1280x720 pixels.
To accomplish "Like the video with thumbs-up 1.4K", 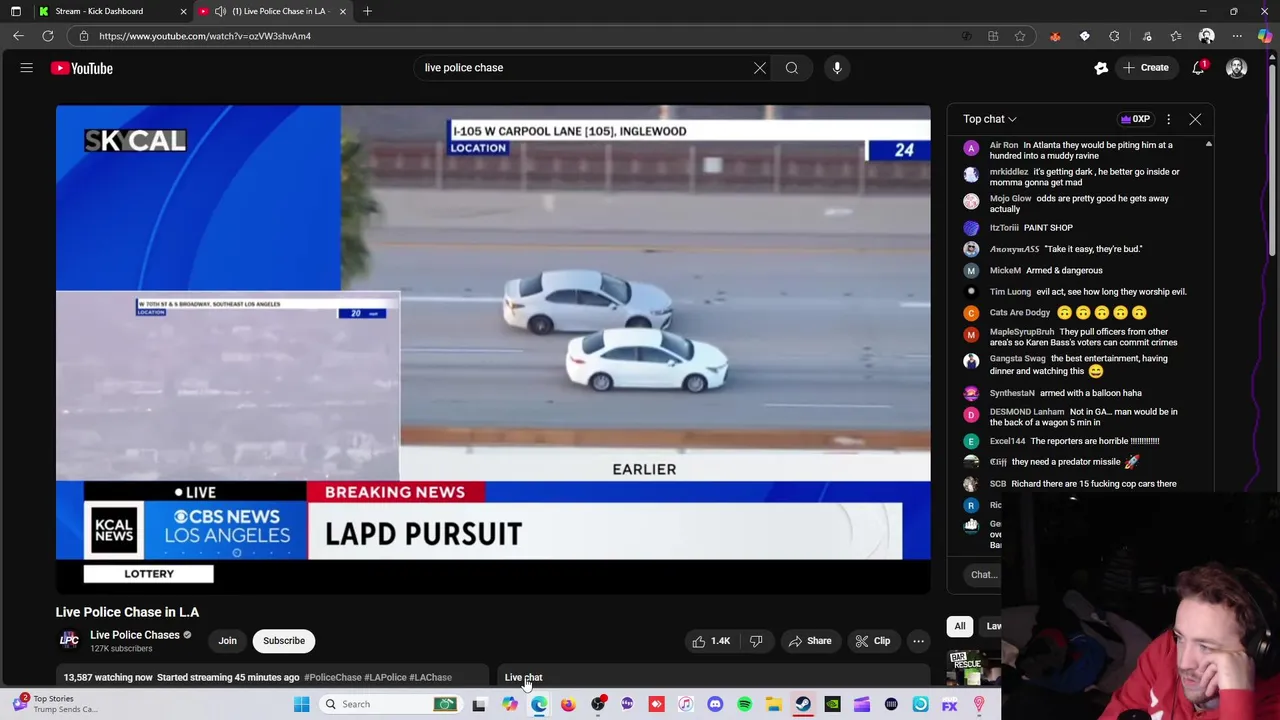I will tap(711, 641).
